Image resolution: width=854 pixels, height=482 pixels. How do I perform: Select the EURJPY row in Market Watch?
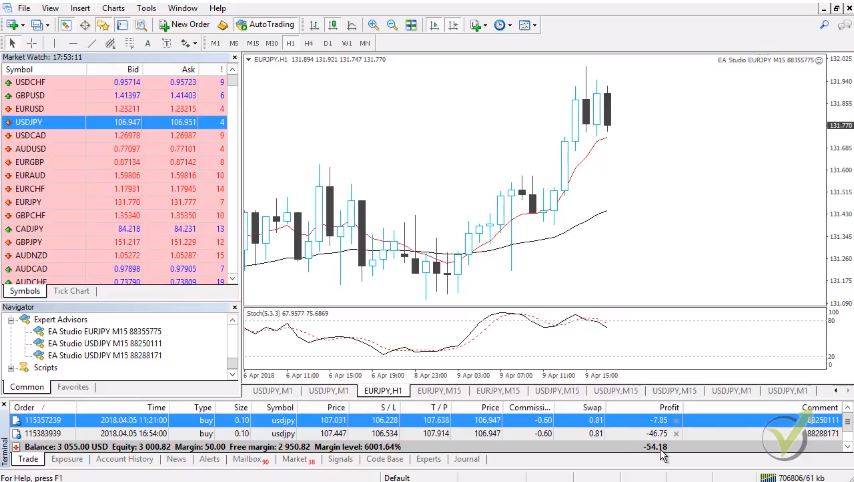pos(29,201)
